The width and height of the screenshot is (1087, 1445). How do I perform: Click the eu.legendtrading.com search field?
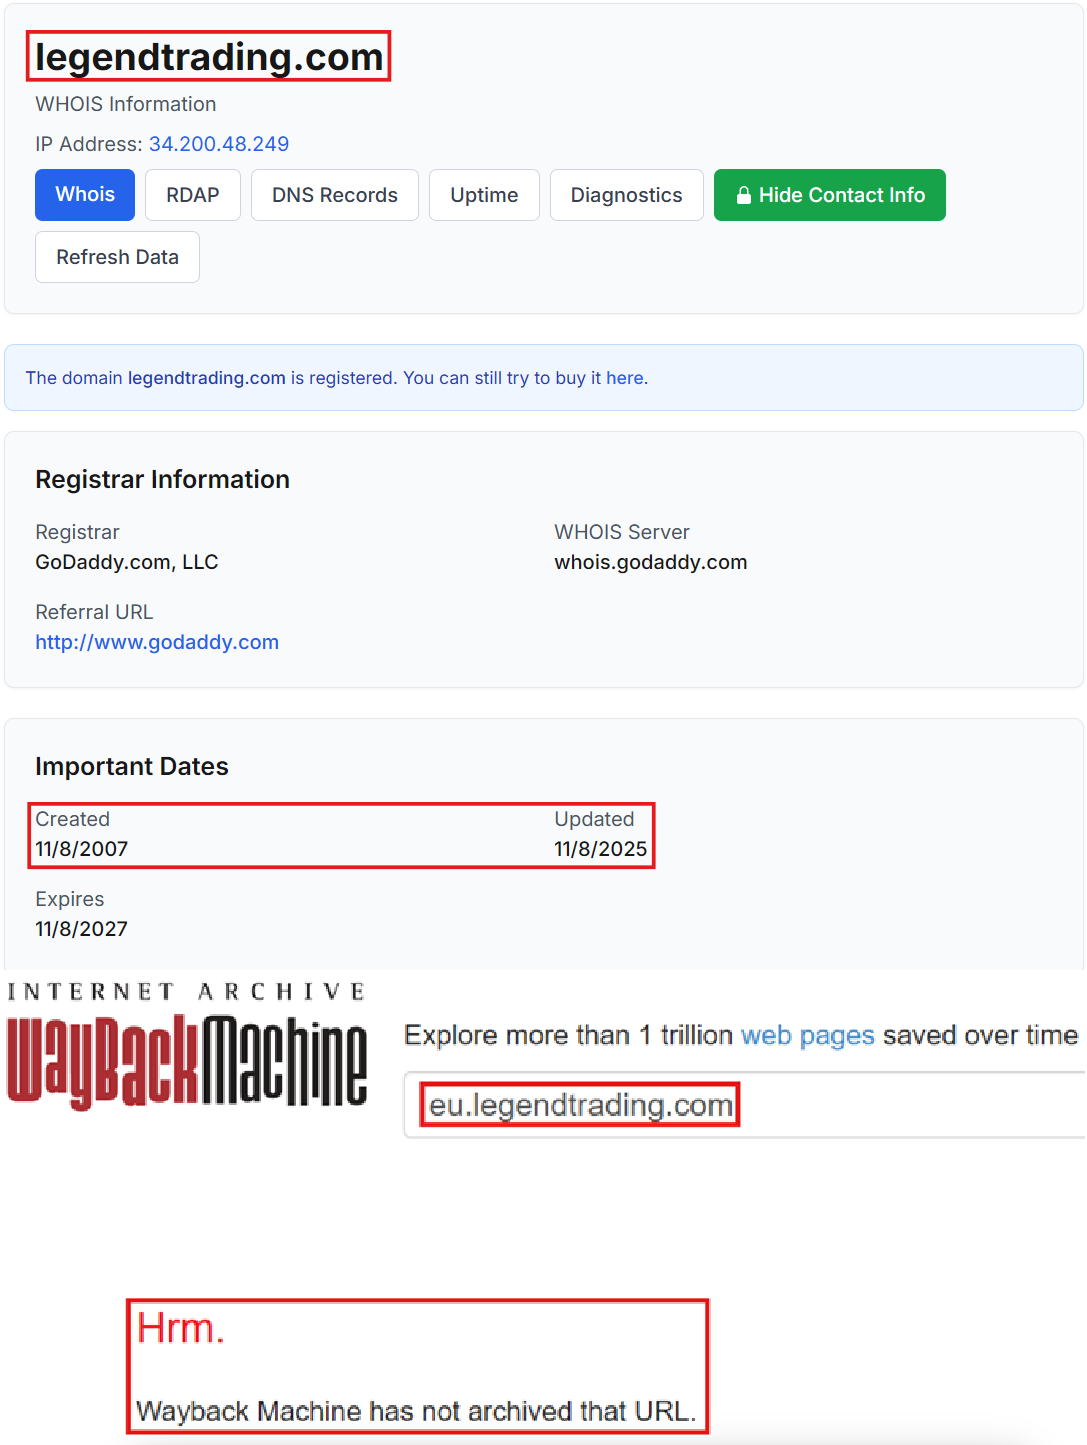580,1104
